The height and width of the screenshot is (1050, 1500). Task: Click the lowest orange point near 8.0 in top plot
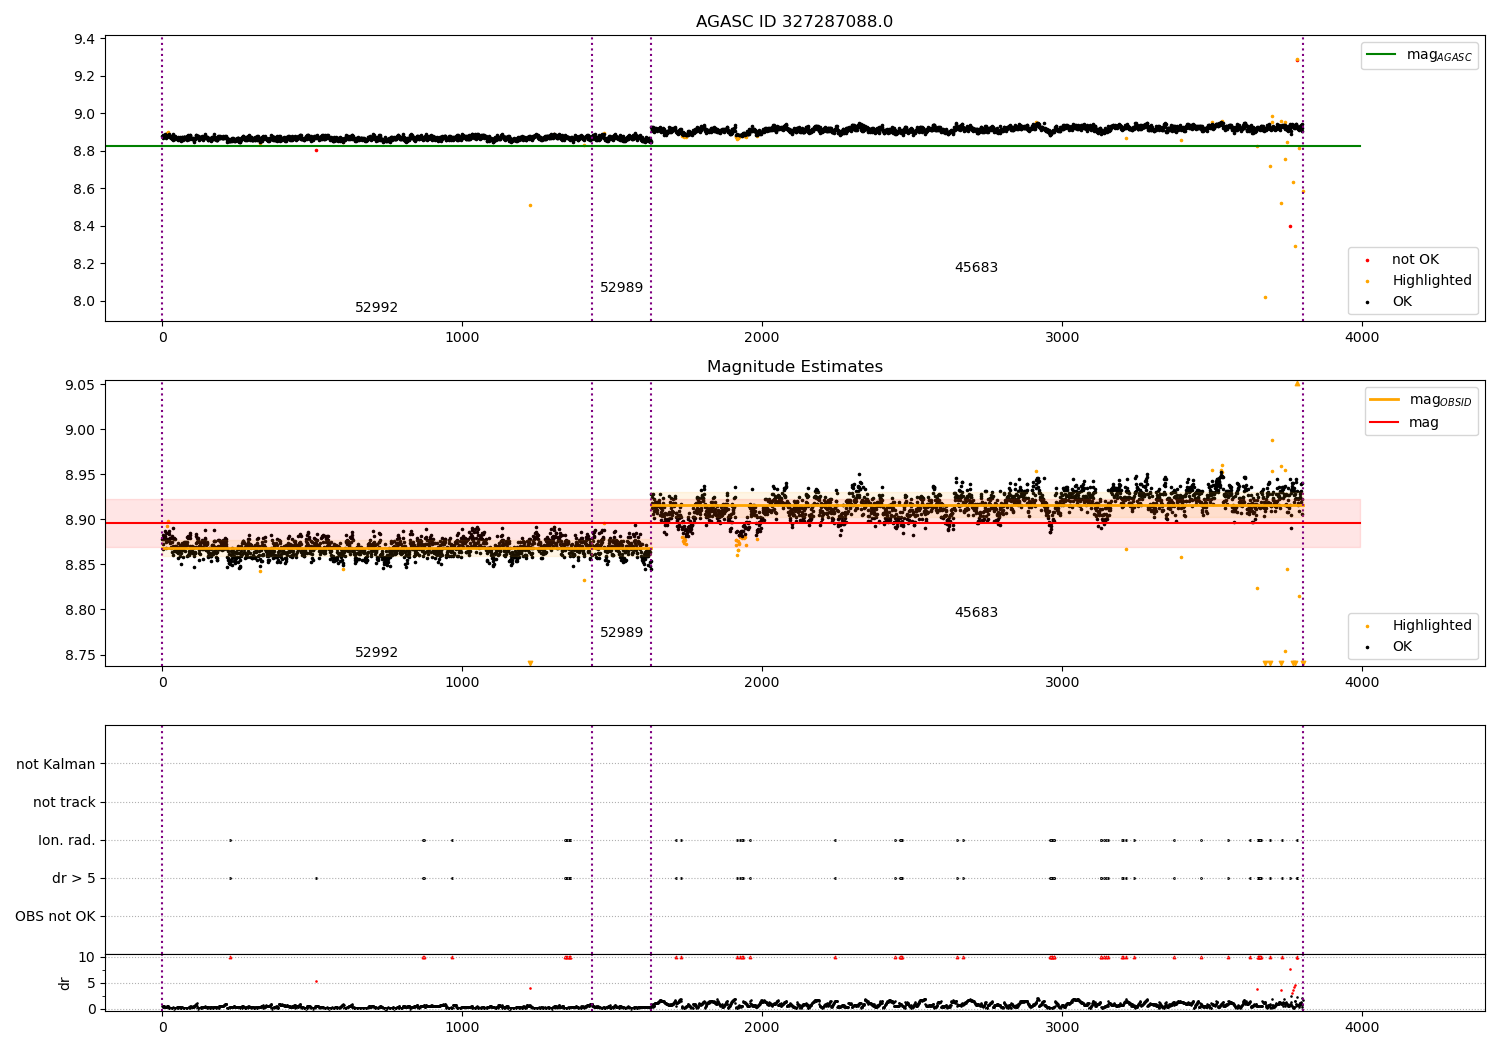(x=1265, y=297)
